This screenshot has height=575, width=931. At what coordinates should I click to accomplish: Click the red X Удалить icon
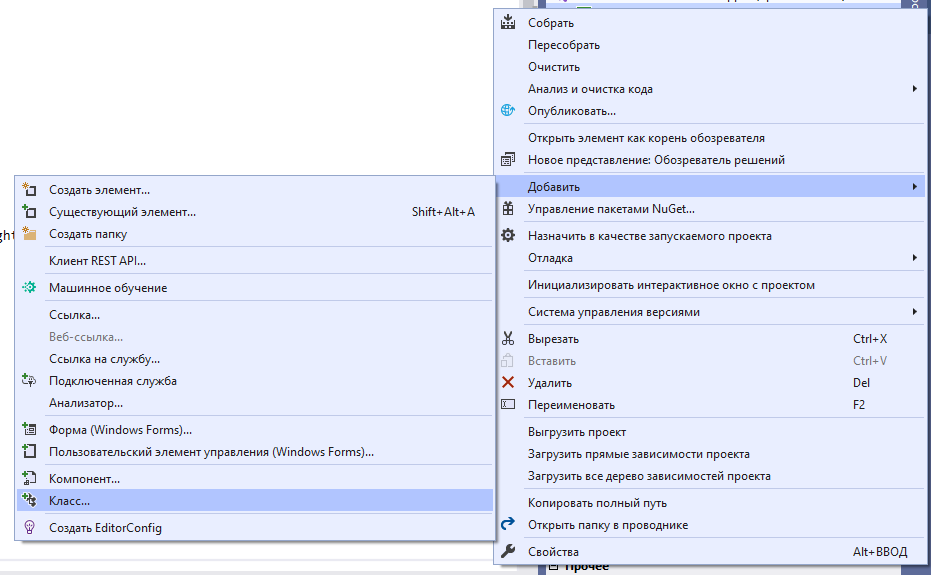pyautogui.click(x=508, y=383)
